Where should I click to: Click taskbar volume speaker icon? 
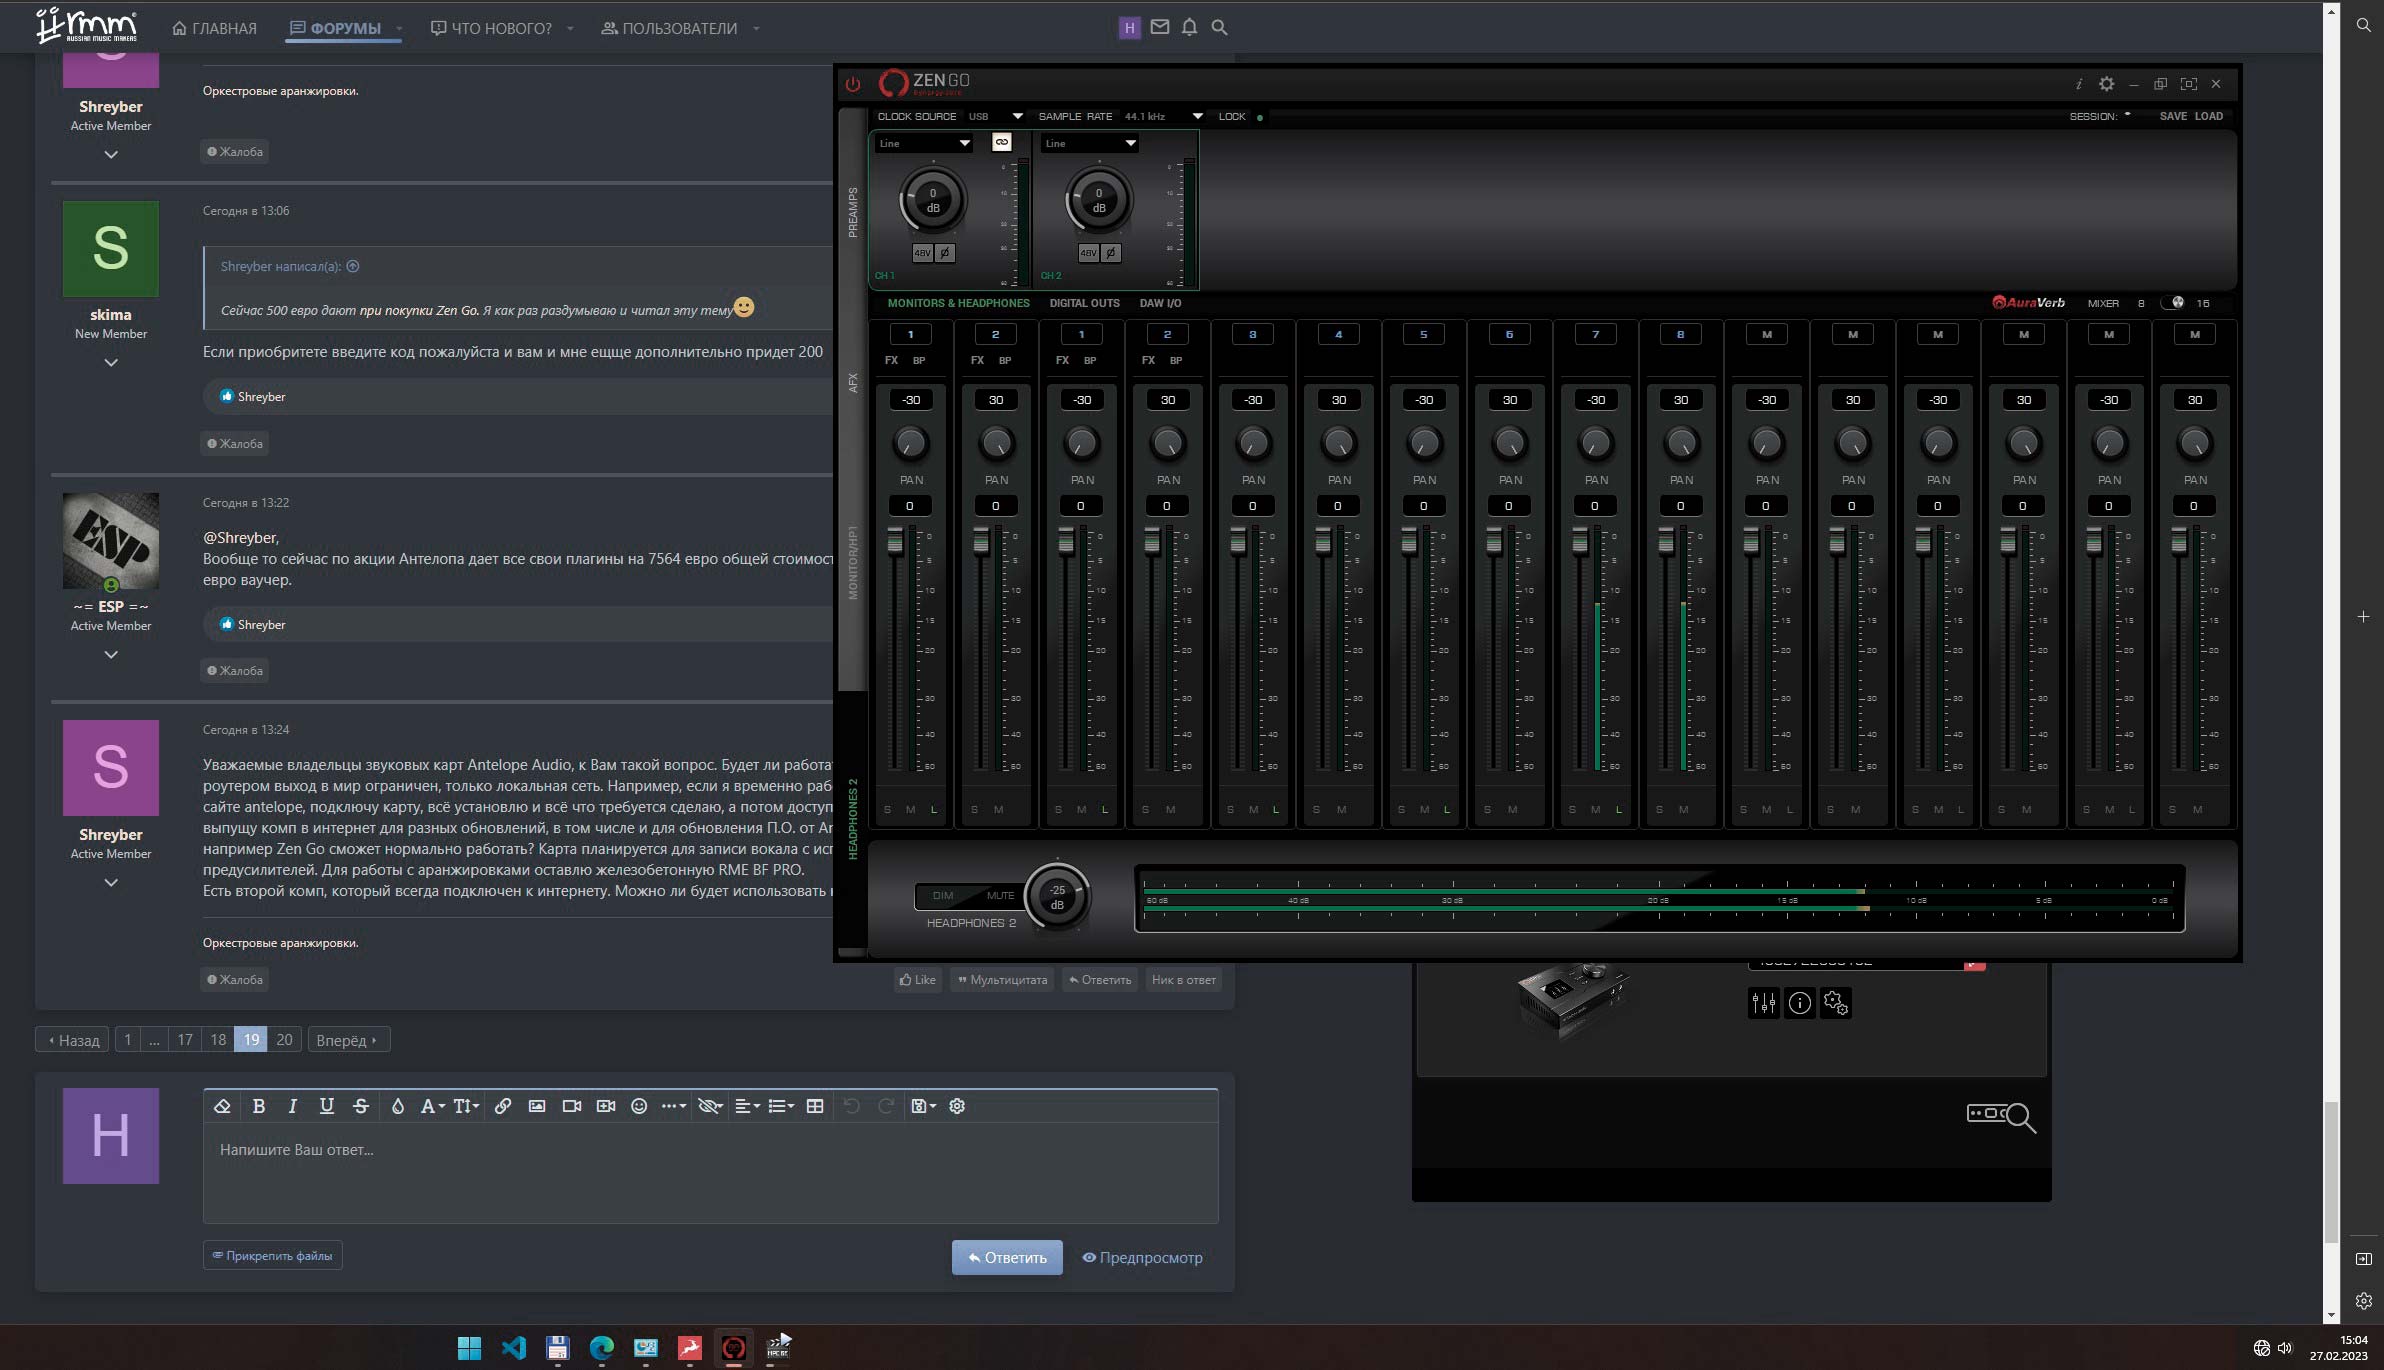point(2284,1348)
